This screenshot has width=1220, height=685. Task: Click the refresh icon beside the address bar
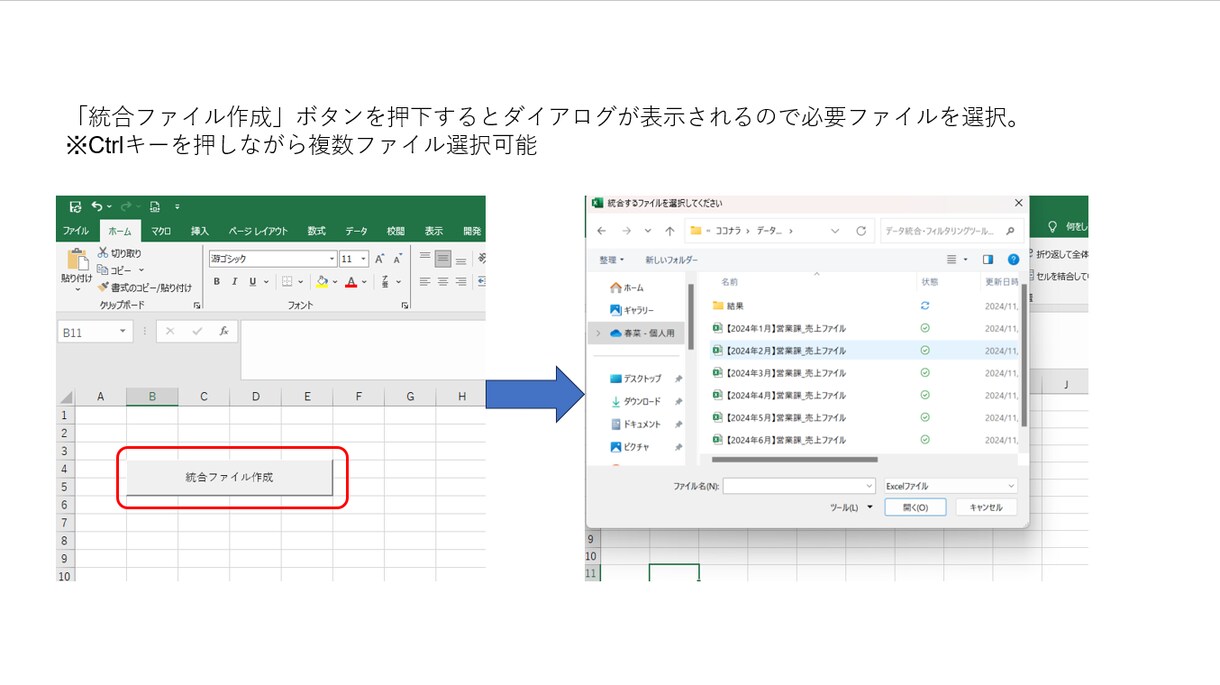[x=861, y=231]
